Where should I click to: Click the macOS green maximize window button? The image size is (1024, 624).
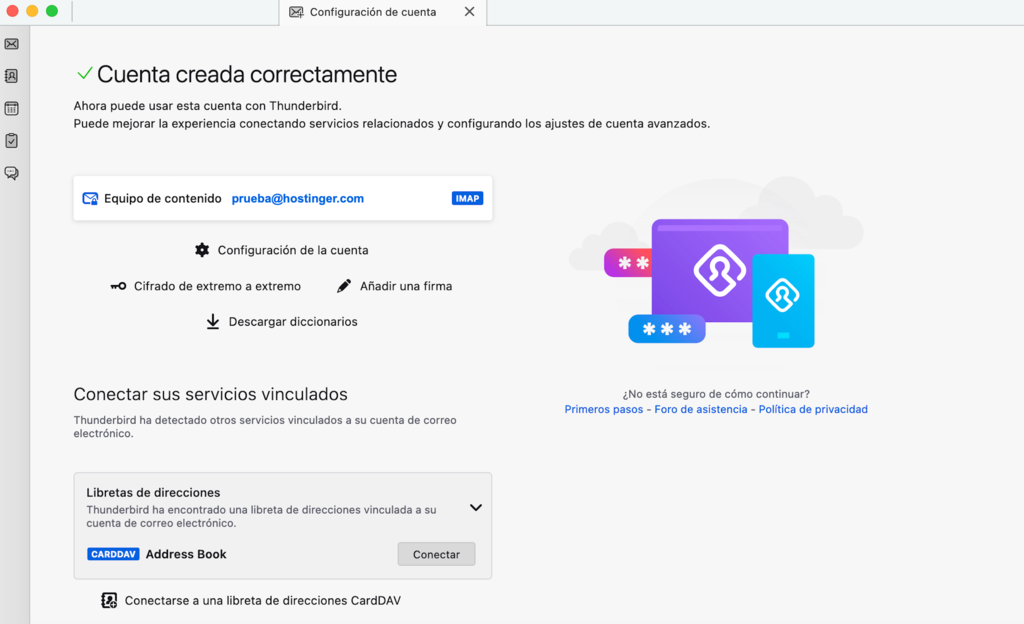[52, 11]
